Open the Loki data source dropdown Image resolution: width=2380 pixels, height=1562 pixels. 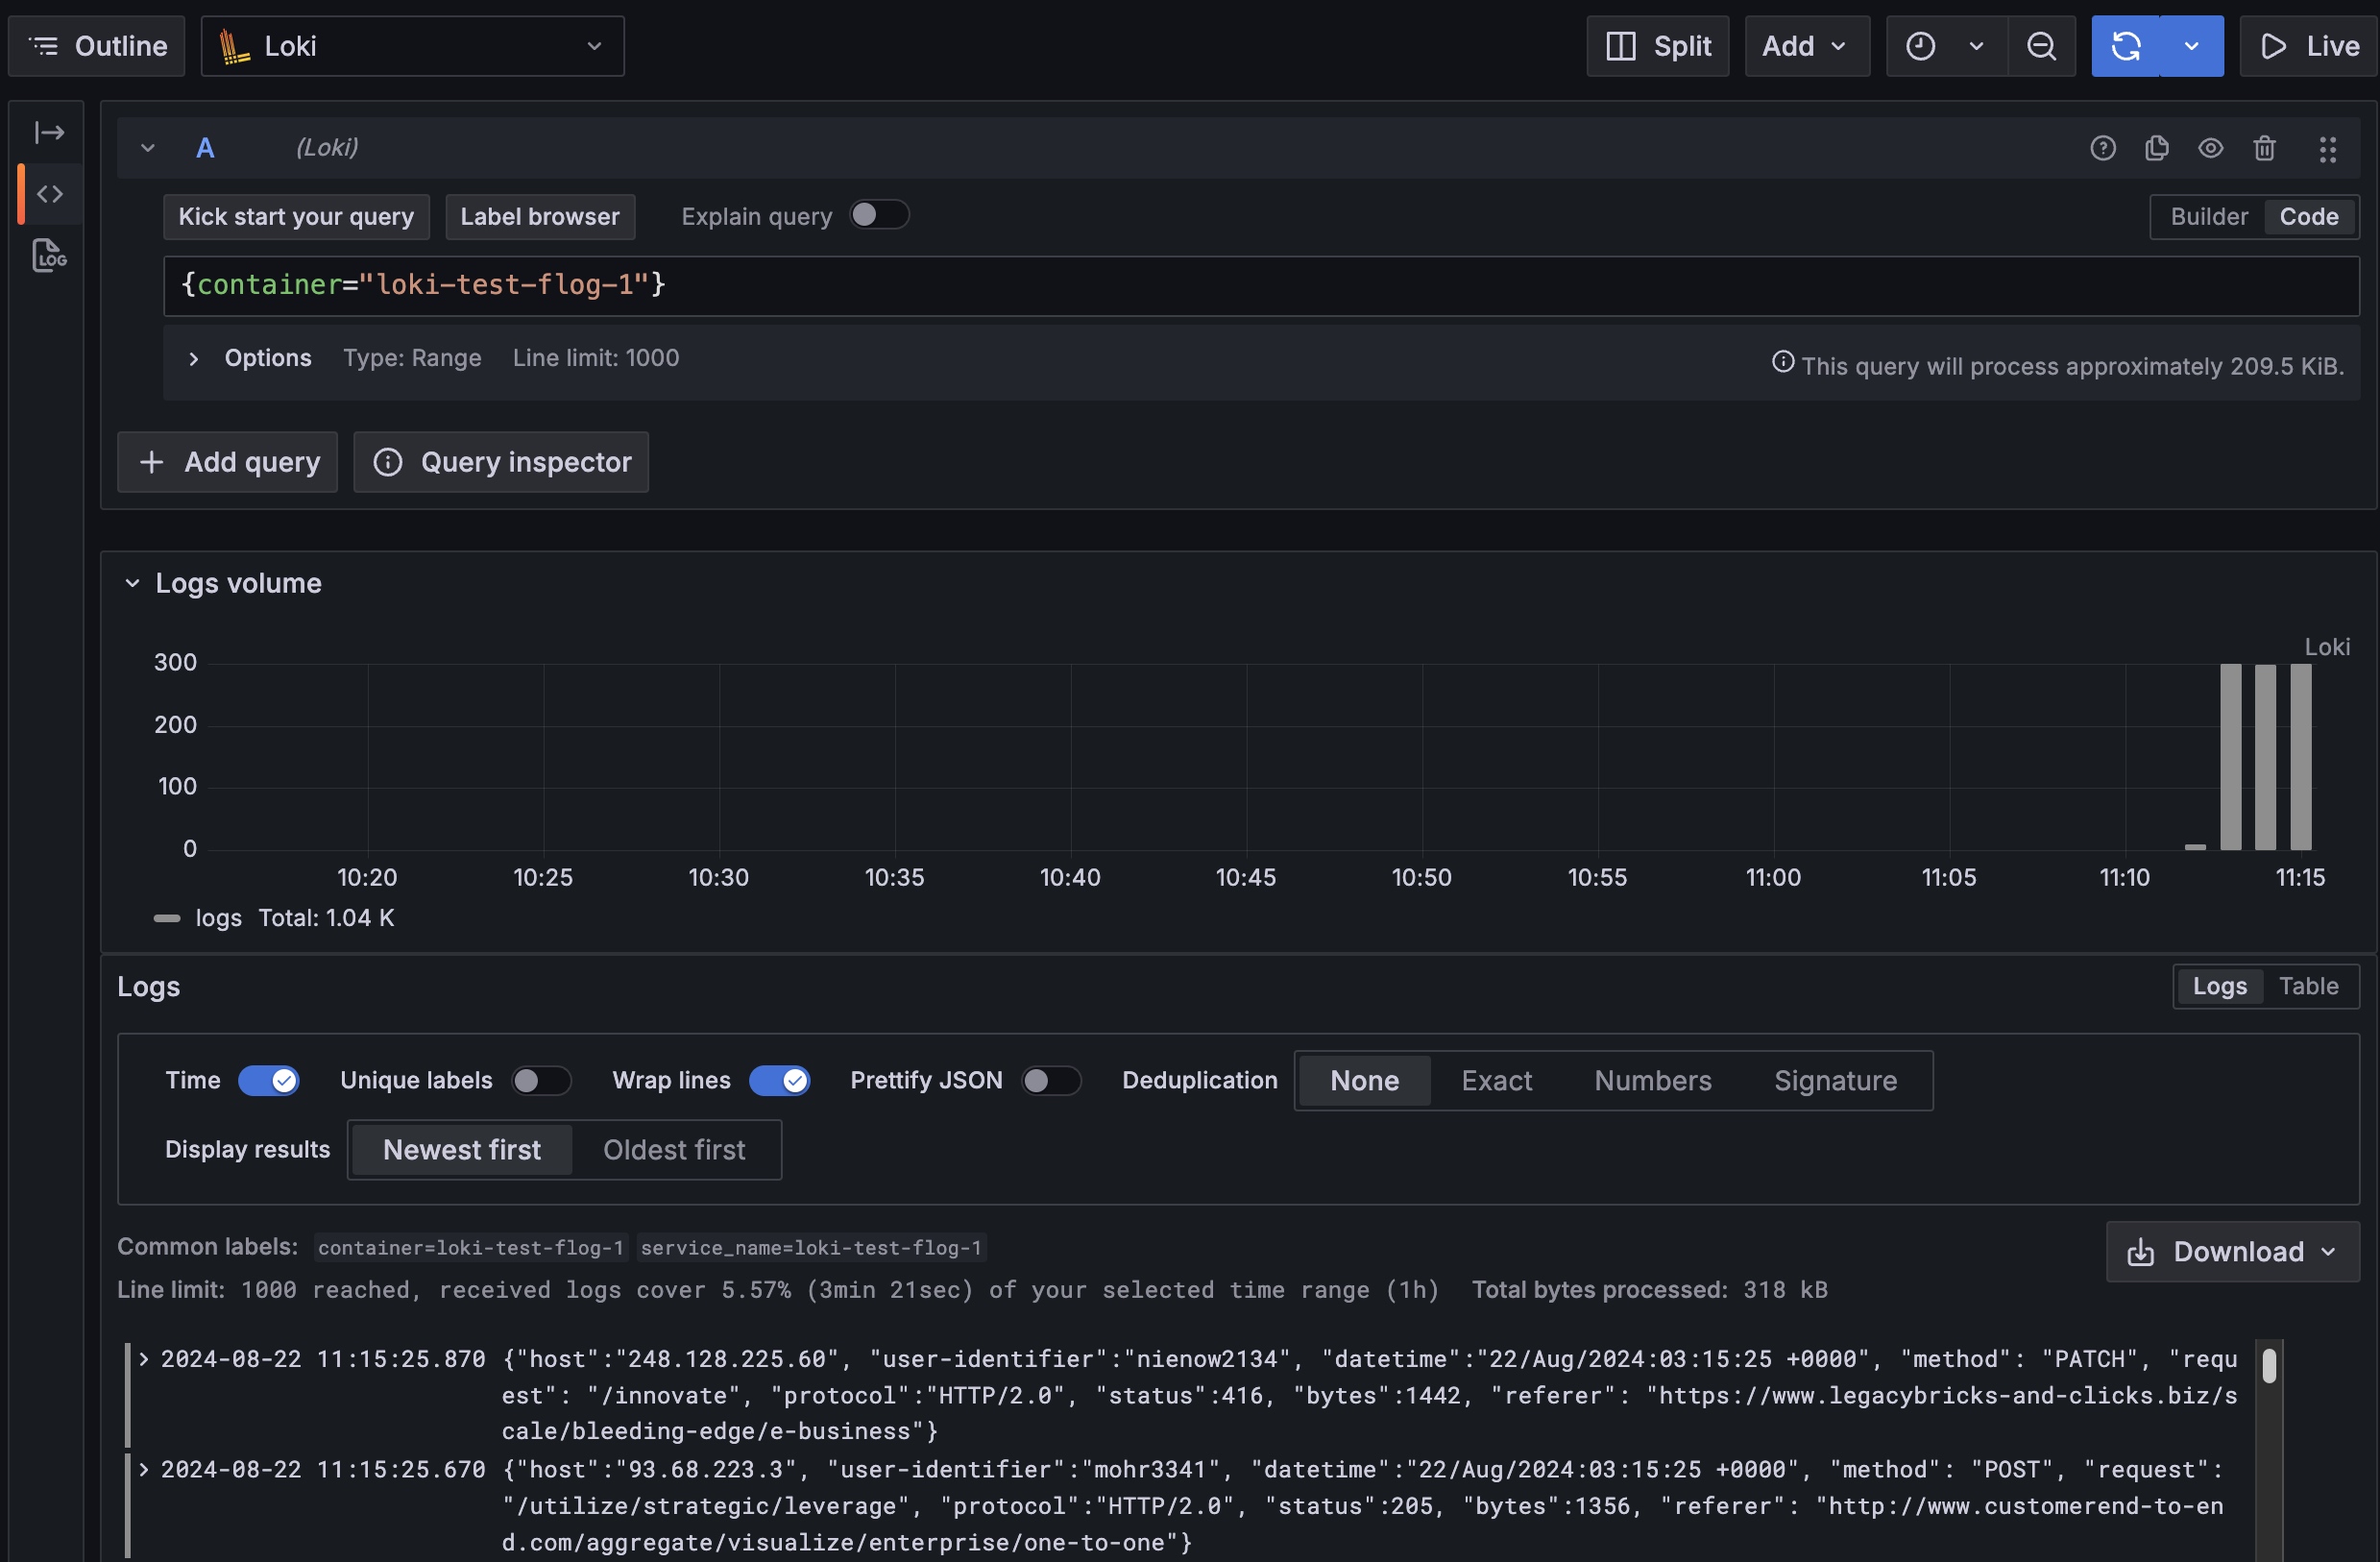(412, 46)
